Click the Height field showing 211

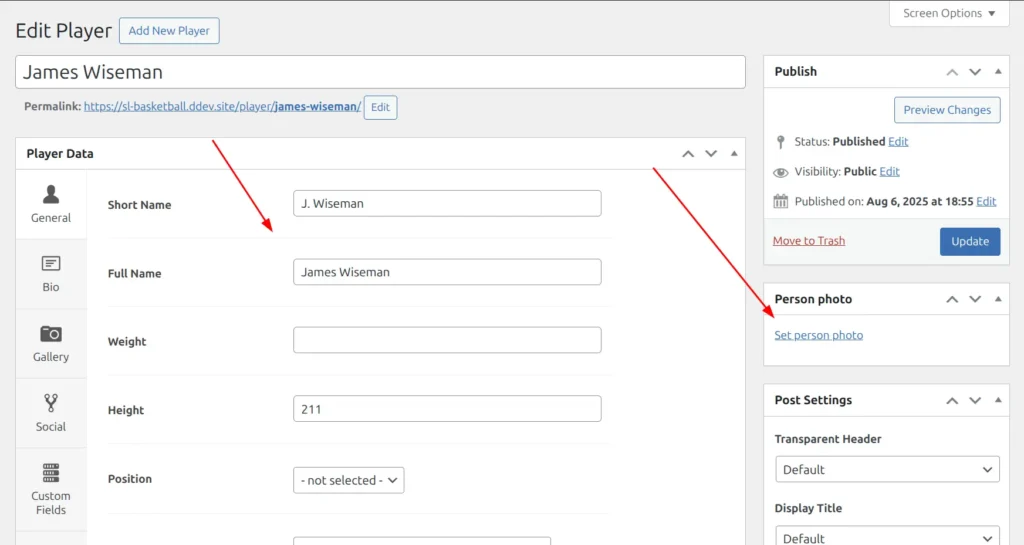click(x=447, y=409)
